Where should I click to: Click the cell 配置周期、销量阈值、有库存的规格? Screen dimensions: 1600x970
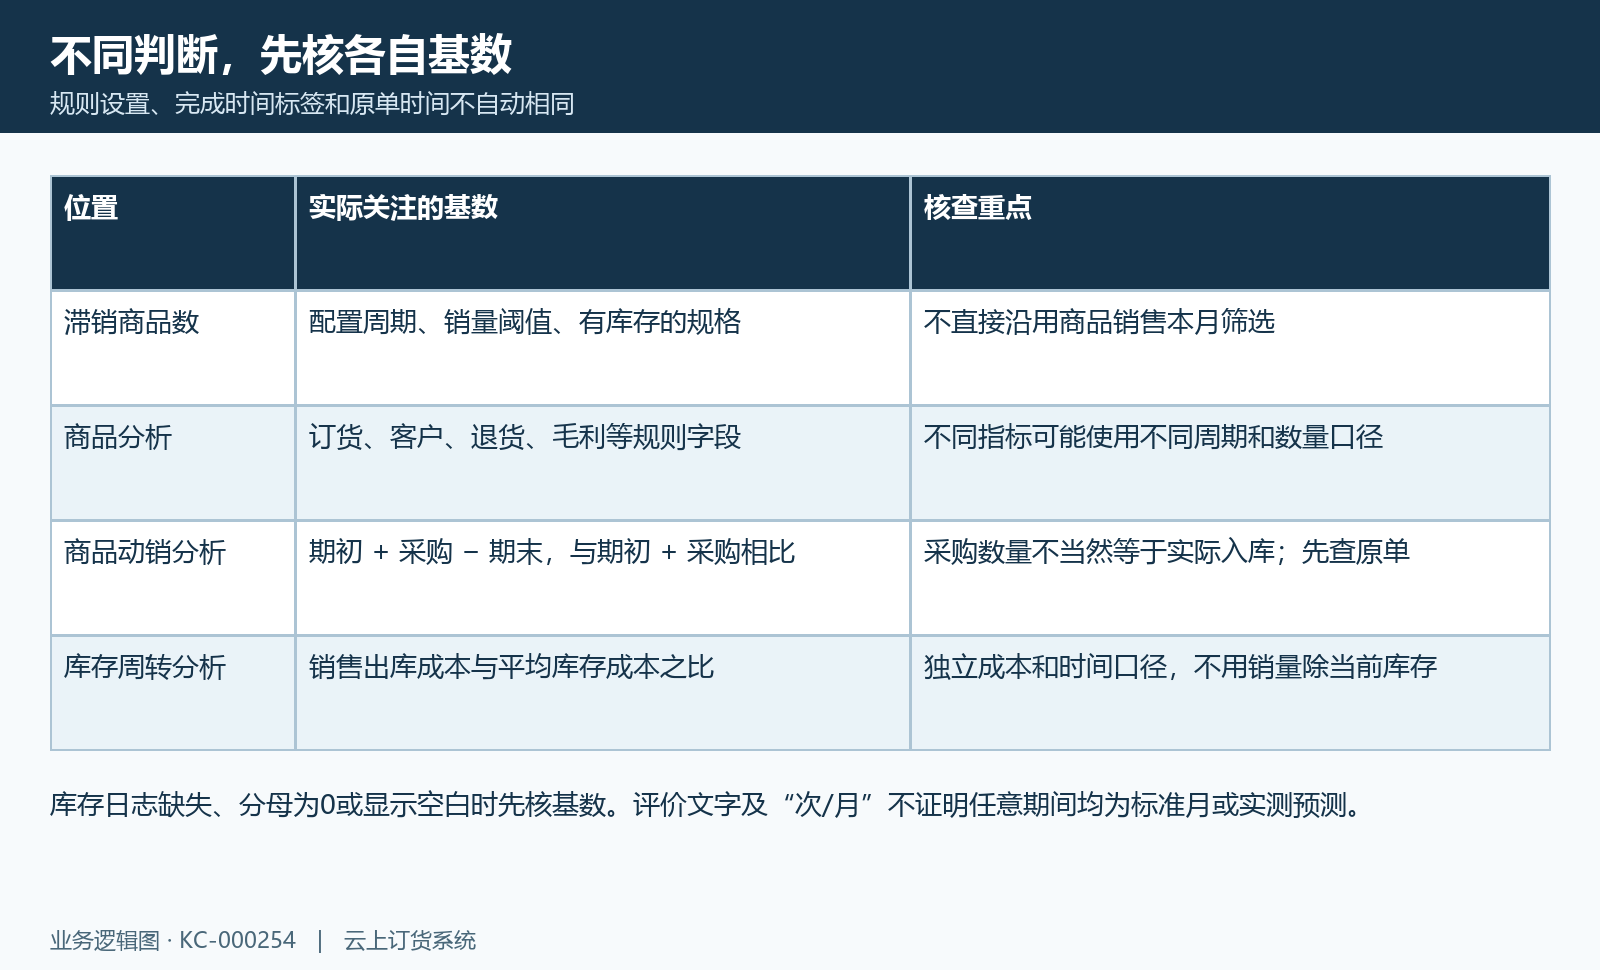click(602, 348)
